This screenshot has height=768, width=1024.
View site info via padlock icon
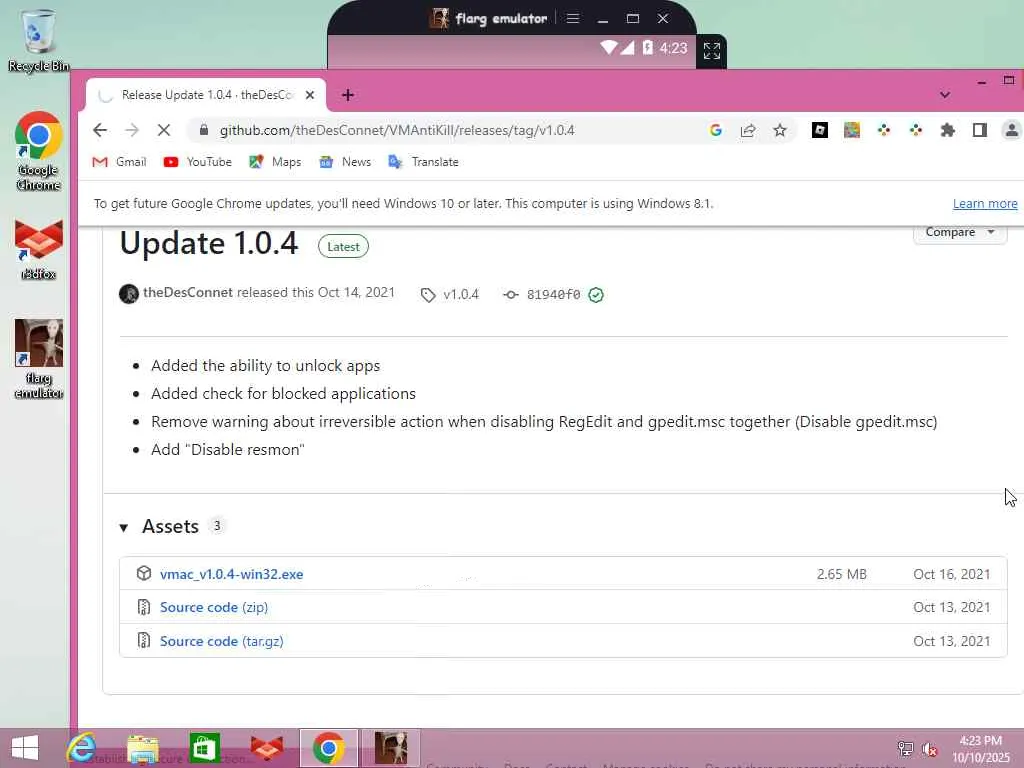[x=204, y=130]
